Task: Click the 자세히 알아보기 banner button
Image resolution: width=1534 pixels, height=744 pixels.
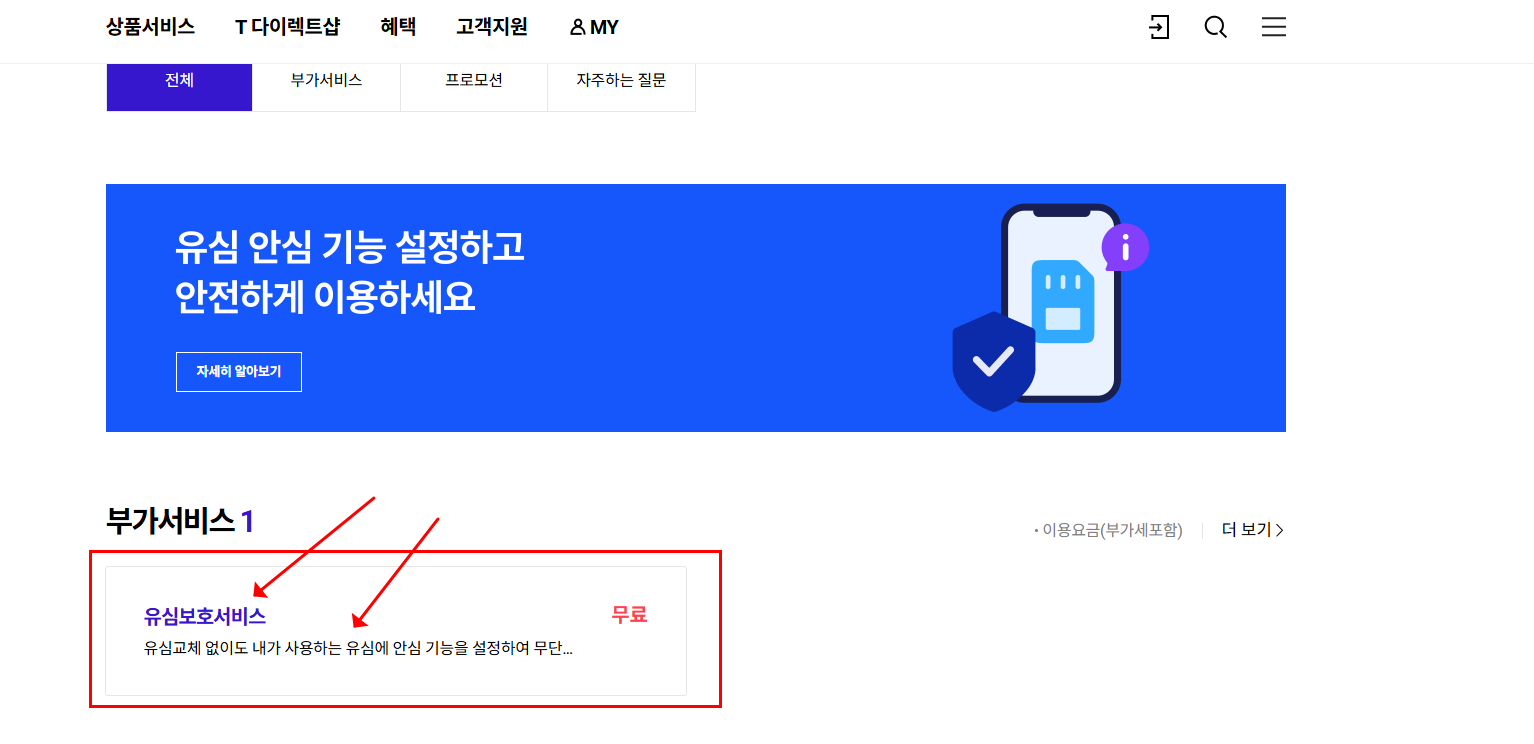Action: point(239,371)
